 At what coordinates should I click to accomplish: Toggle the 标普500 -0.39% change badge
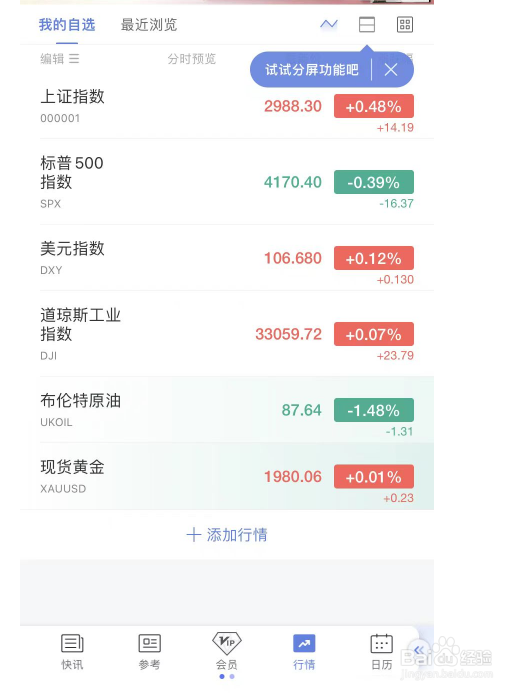point(374,182)
